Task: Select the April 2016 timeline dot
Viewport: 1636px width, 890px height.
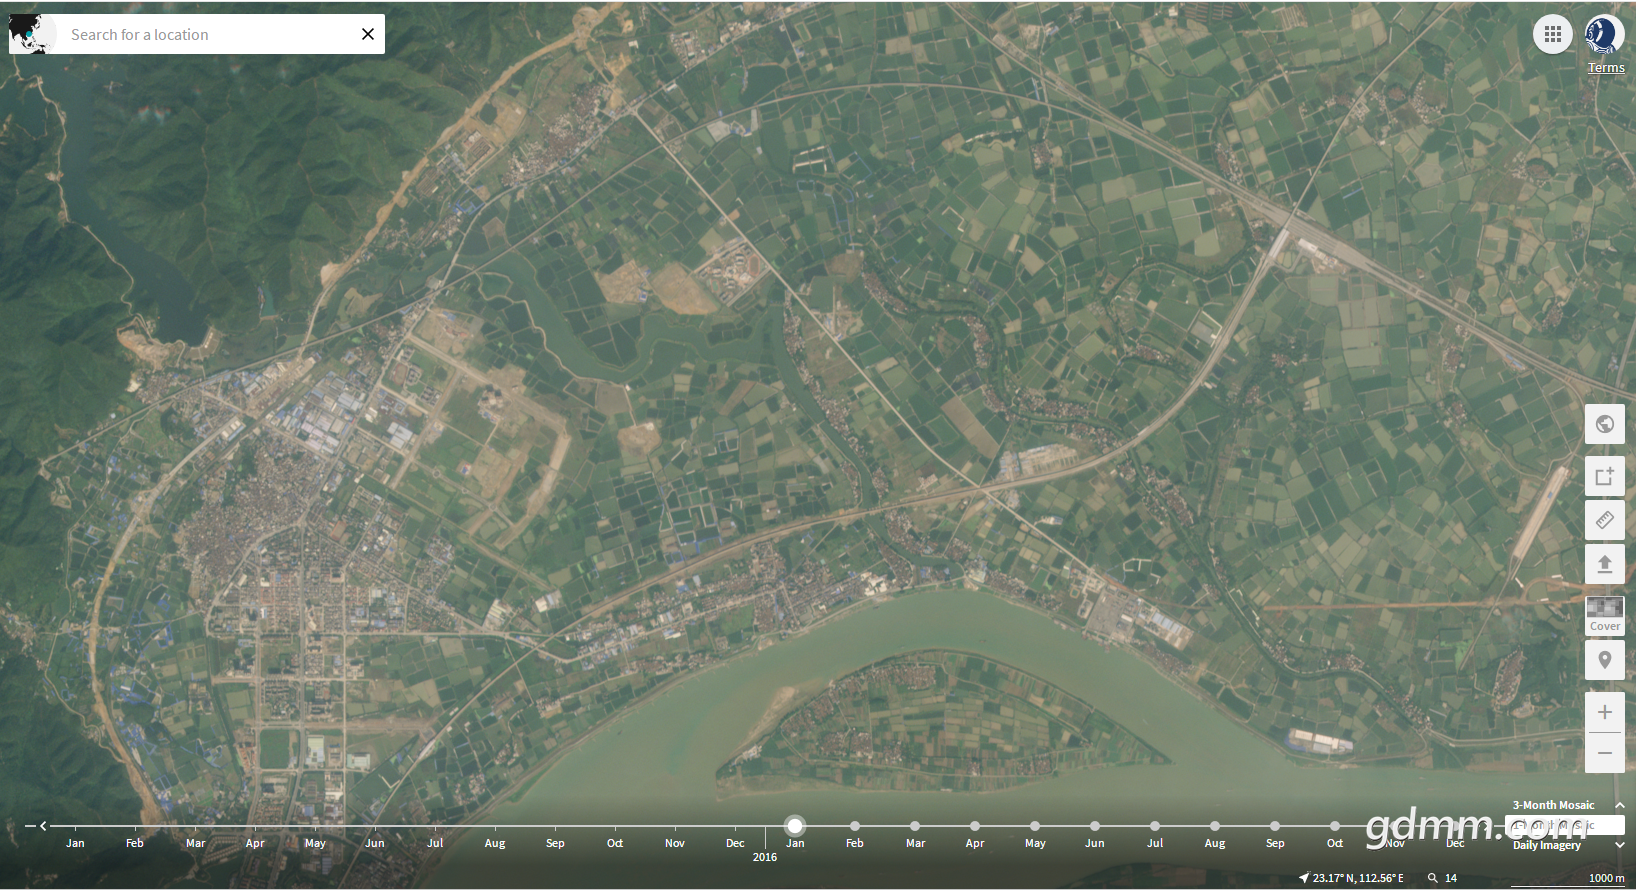Action: coord(975,826)
